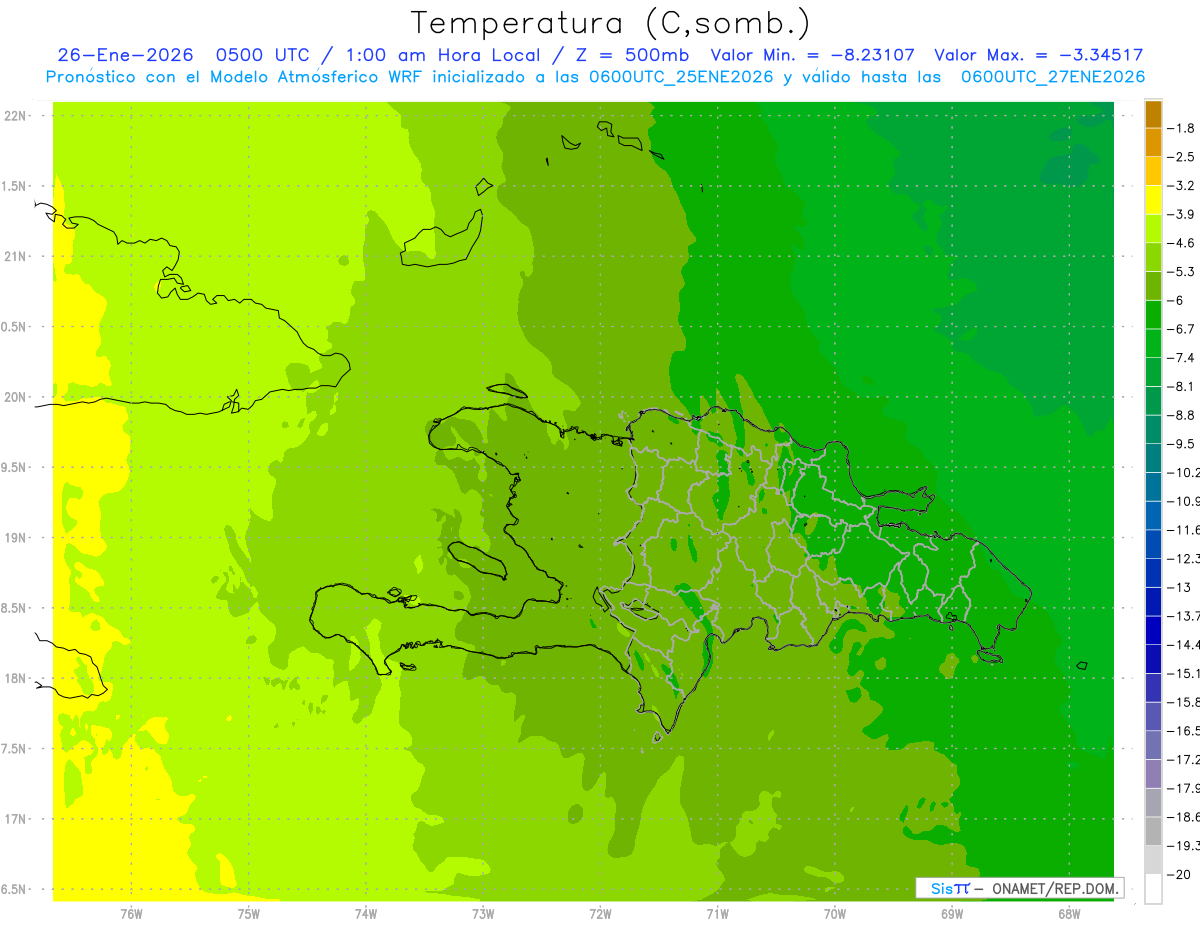This screenshot has height=927, width=1200.
Task: Click the '1:00 am Hora Local' text
Action: 443,56
